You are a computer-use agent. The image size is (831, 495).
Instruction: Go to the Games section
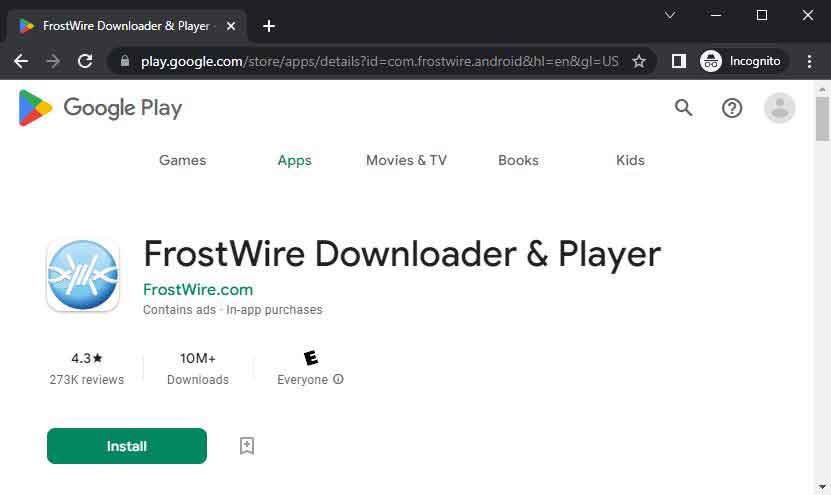coord(182,160)
